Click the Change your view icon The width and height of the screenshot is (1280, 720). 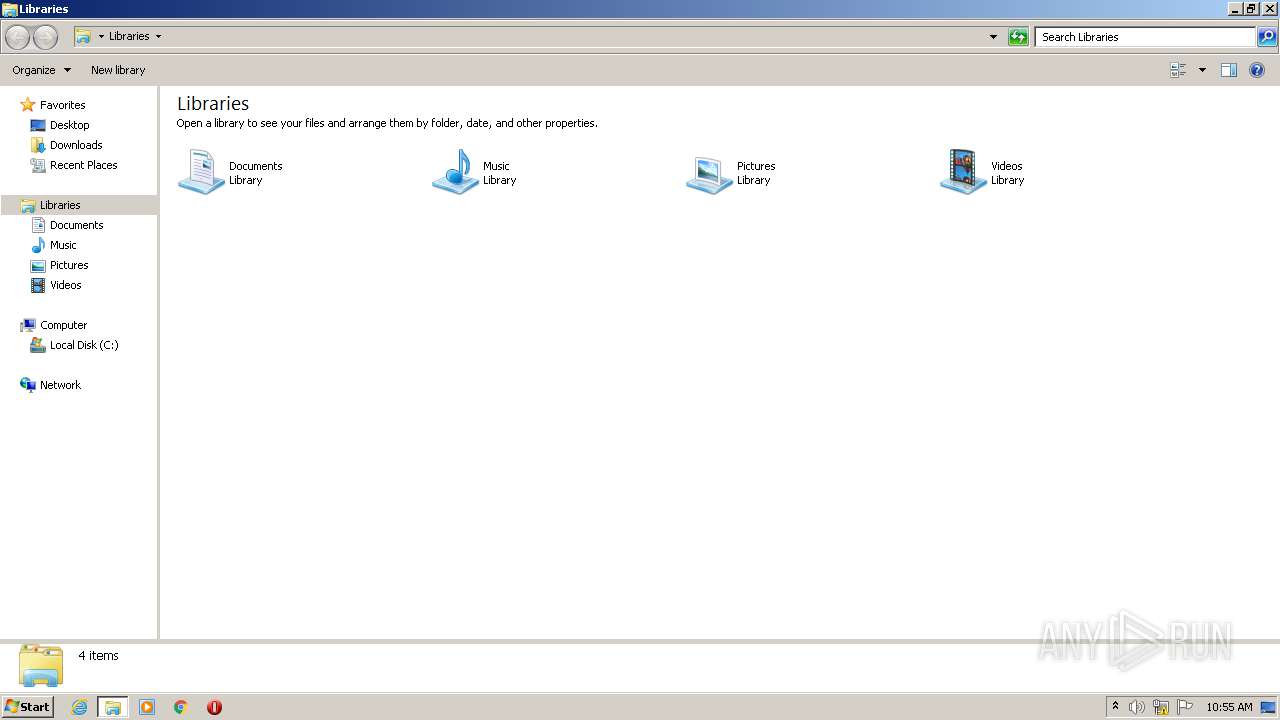1178,70
